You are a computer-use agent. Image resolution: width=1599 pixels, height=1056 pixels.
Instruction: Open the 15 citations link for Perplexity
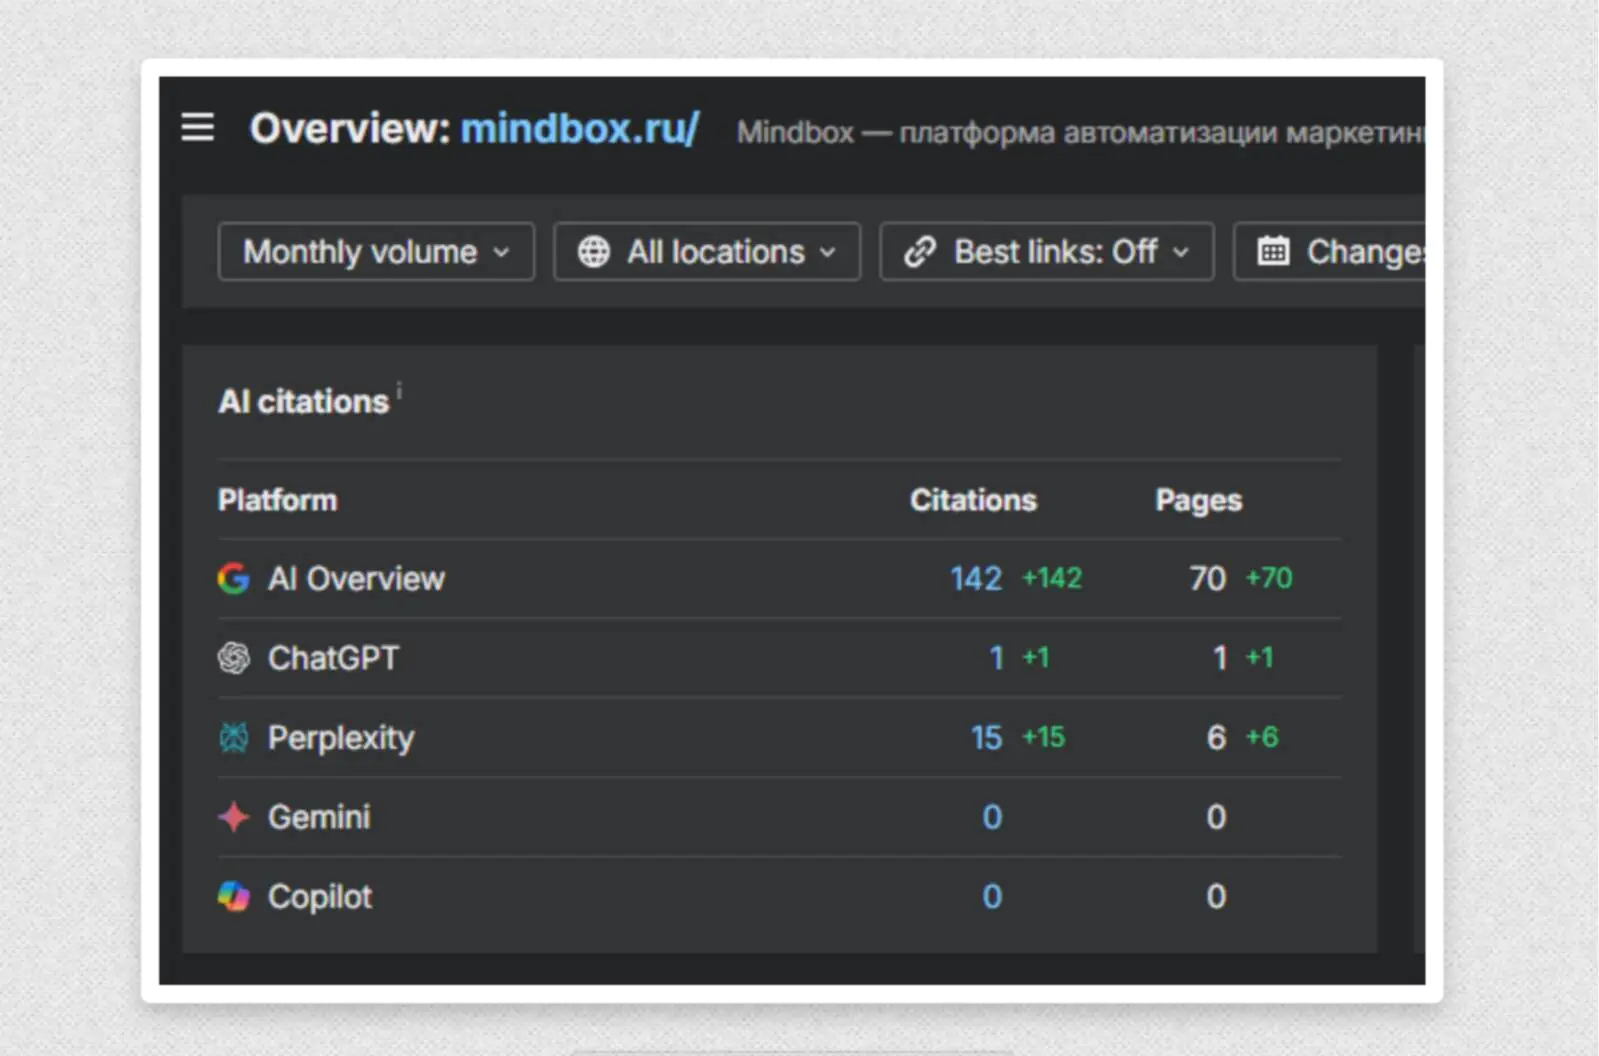pyautogui.click(x=986, y=738)
